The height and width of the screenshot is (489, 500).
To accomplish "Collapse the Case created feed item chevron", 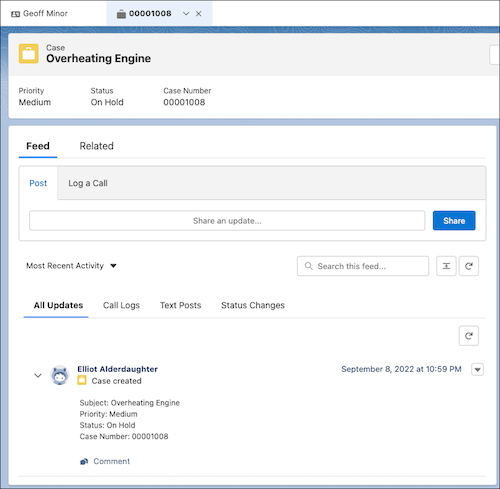I will coord(38,375).
